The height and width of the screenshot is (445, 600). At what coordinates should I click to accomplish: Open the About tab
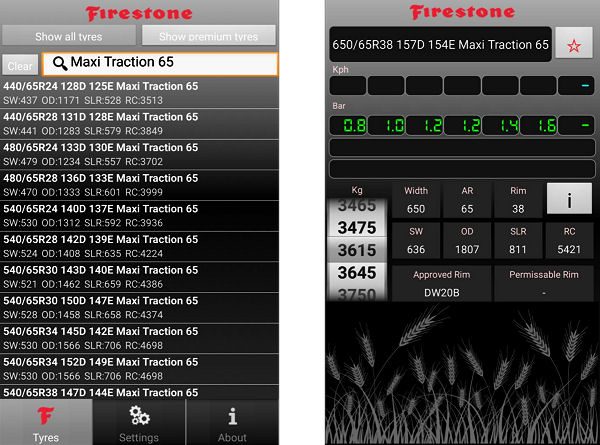click(x=232, y=422)
